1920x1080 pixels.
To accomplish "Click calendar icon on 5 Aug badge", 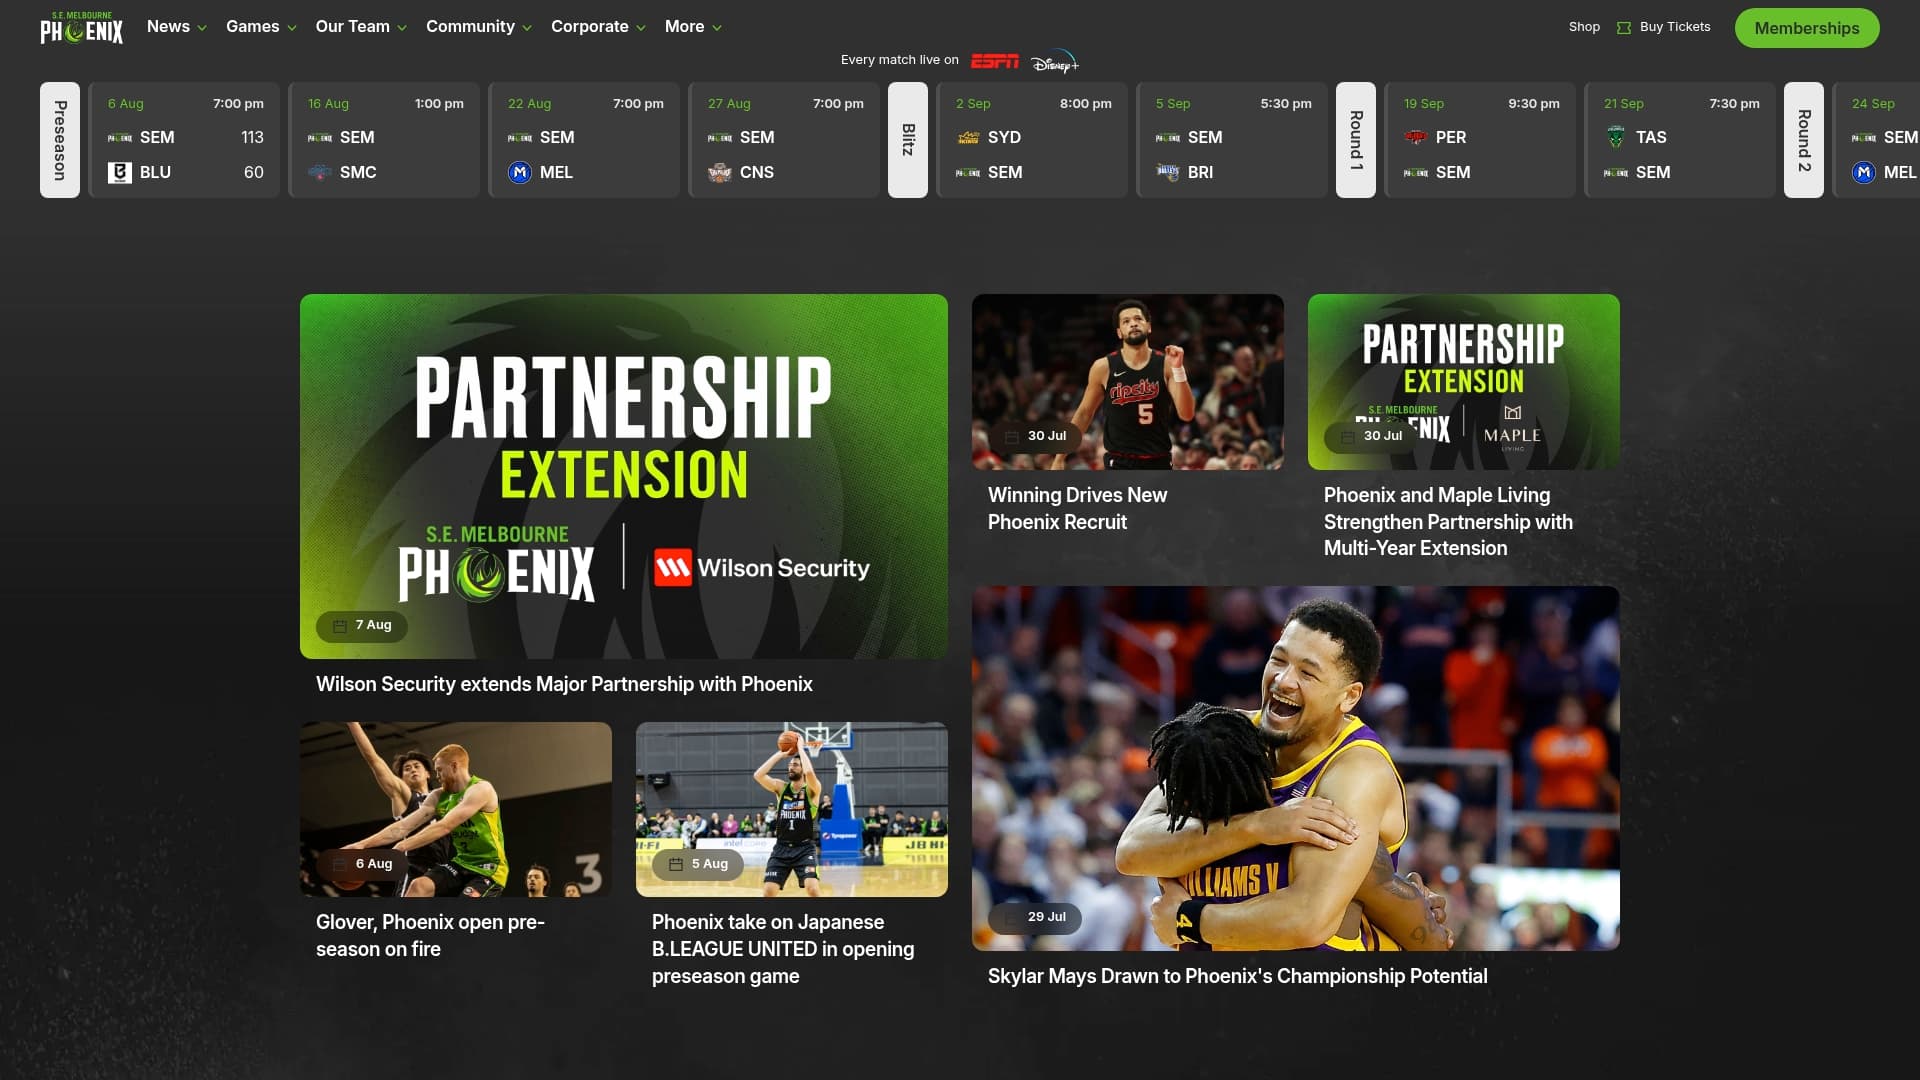I will coord(676,865).
